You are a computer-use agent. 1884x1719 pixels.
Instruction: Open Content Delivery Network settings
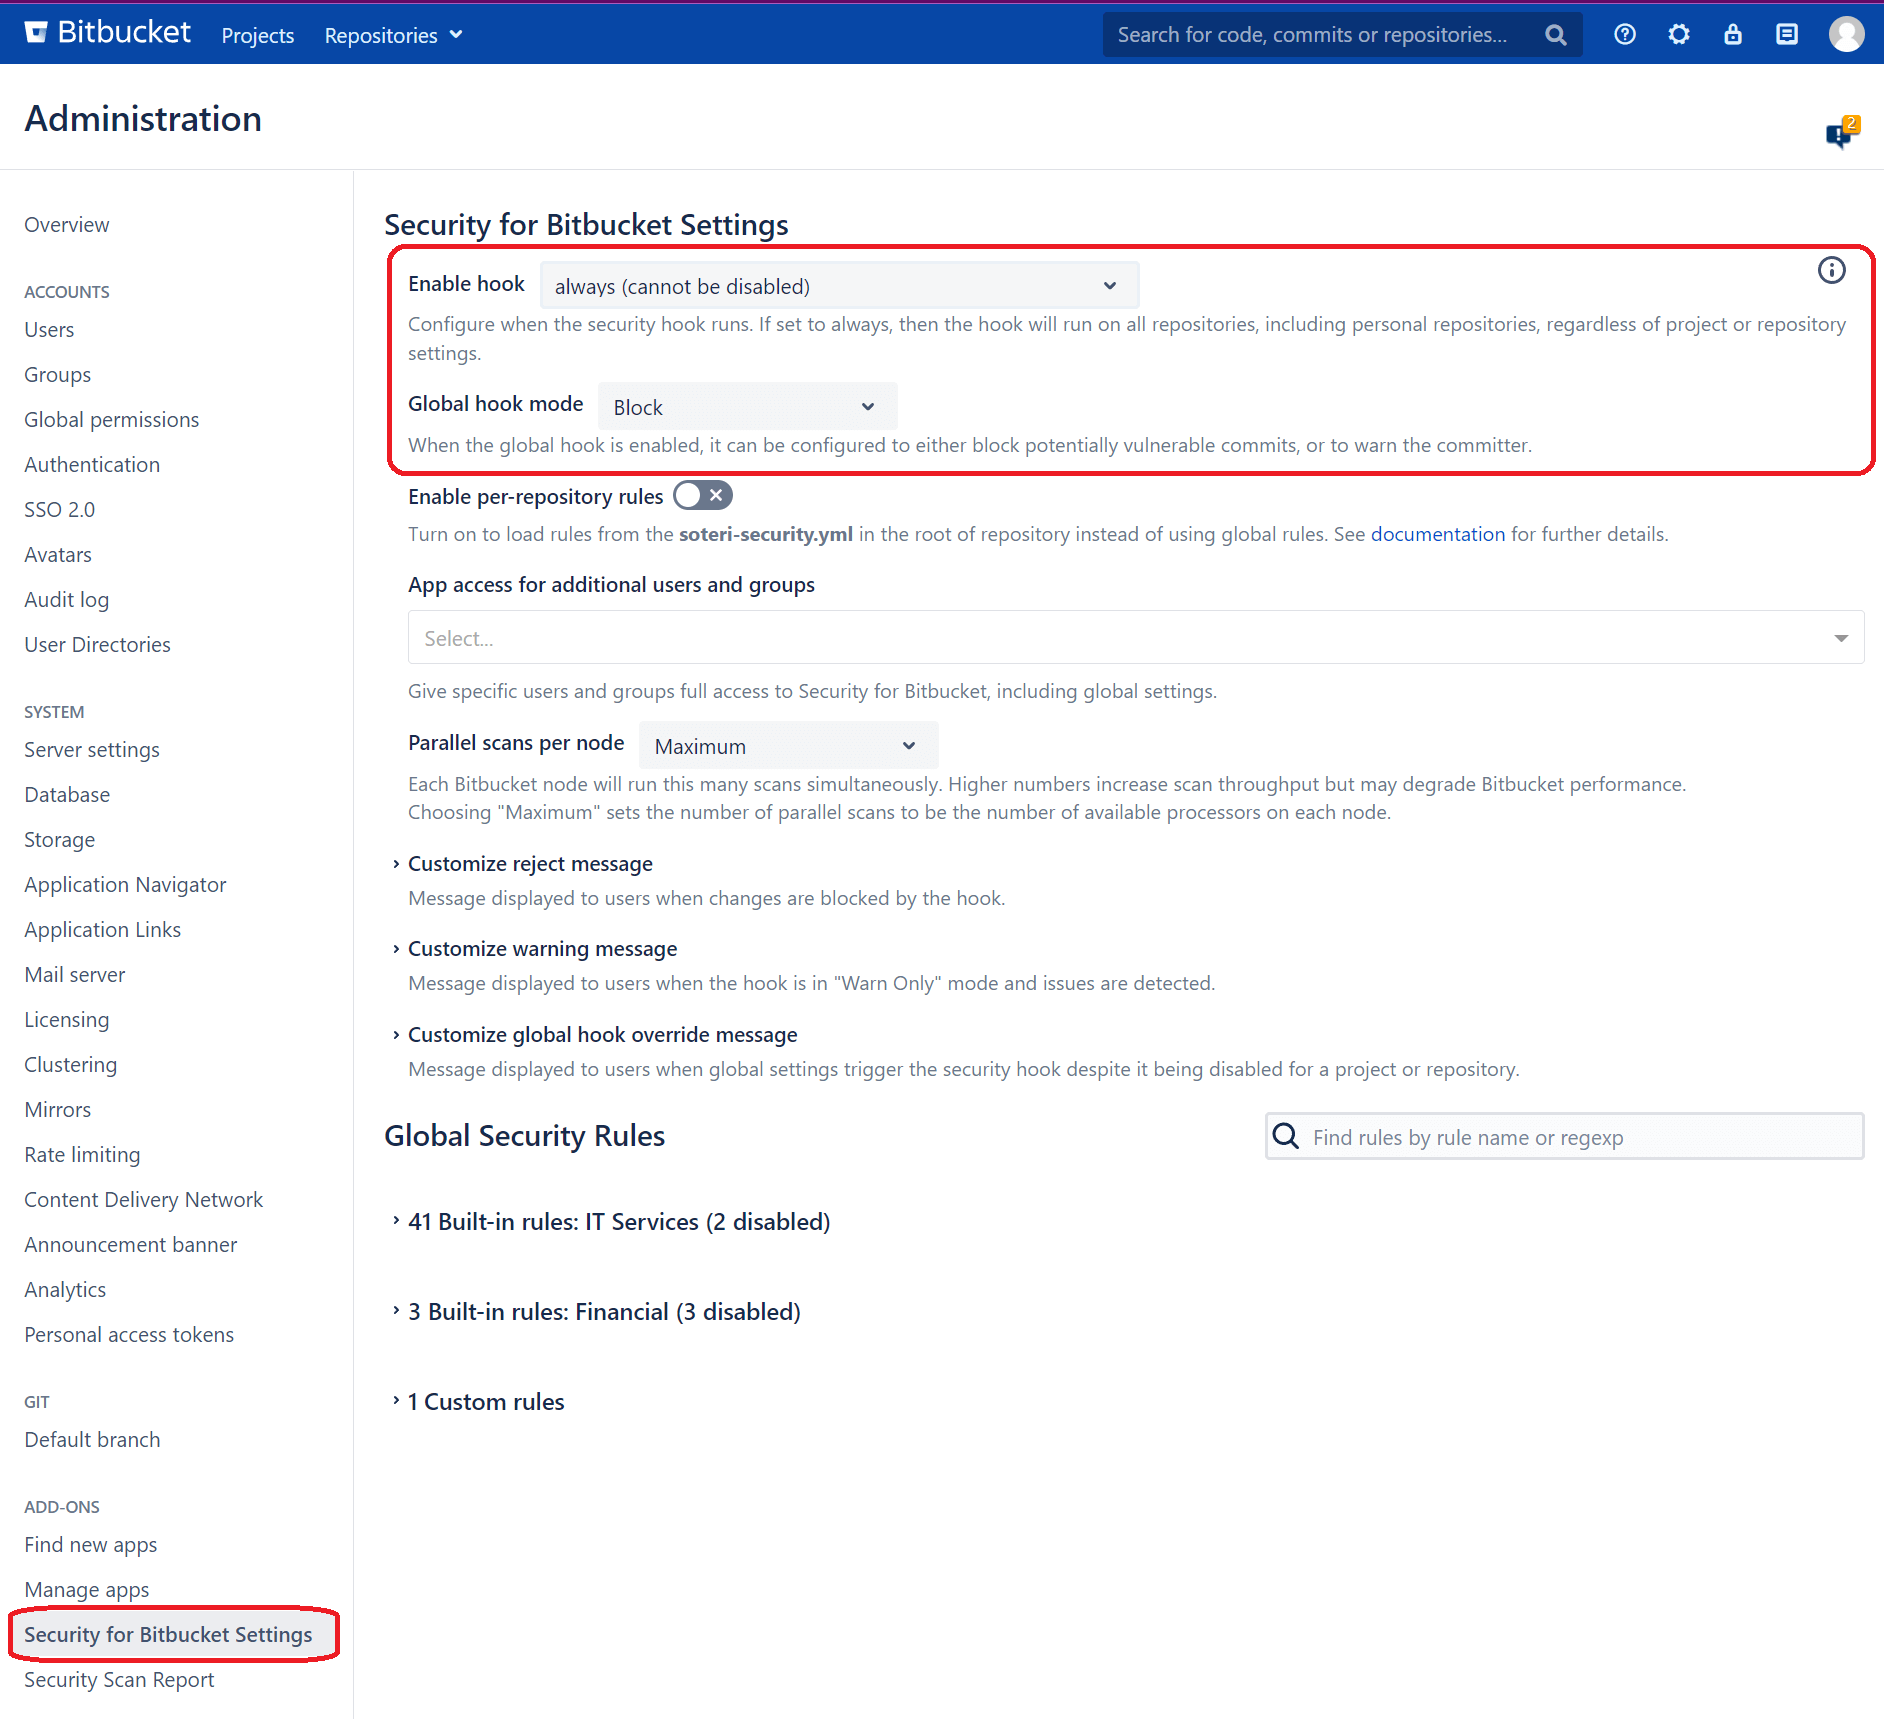[x=143, y=1200]
